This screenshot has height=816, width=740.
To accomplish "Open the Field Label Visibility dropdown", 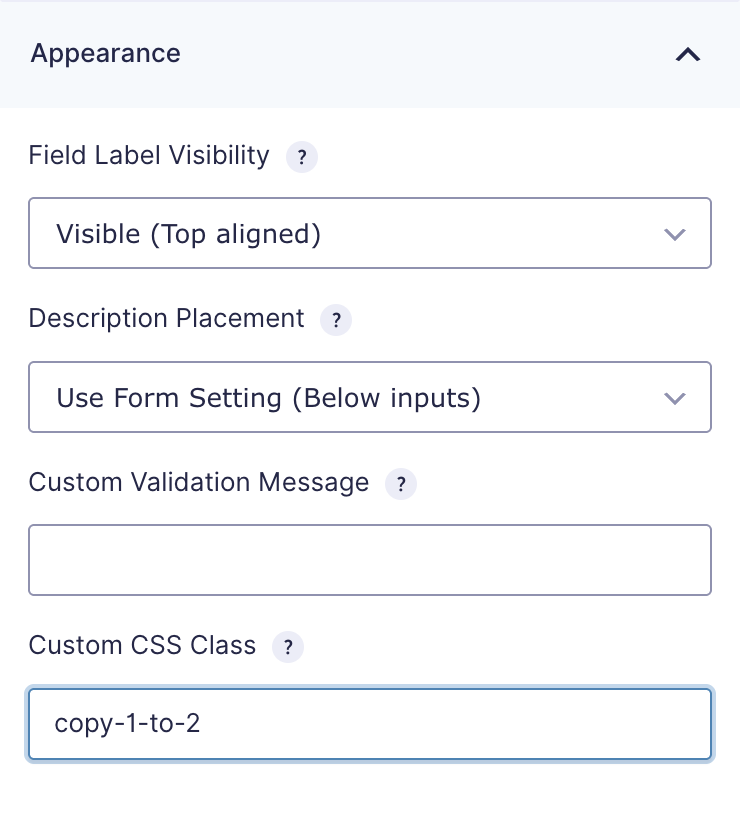I will point(370,233).
